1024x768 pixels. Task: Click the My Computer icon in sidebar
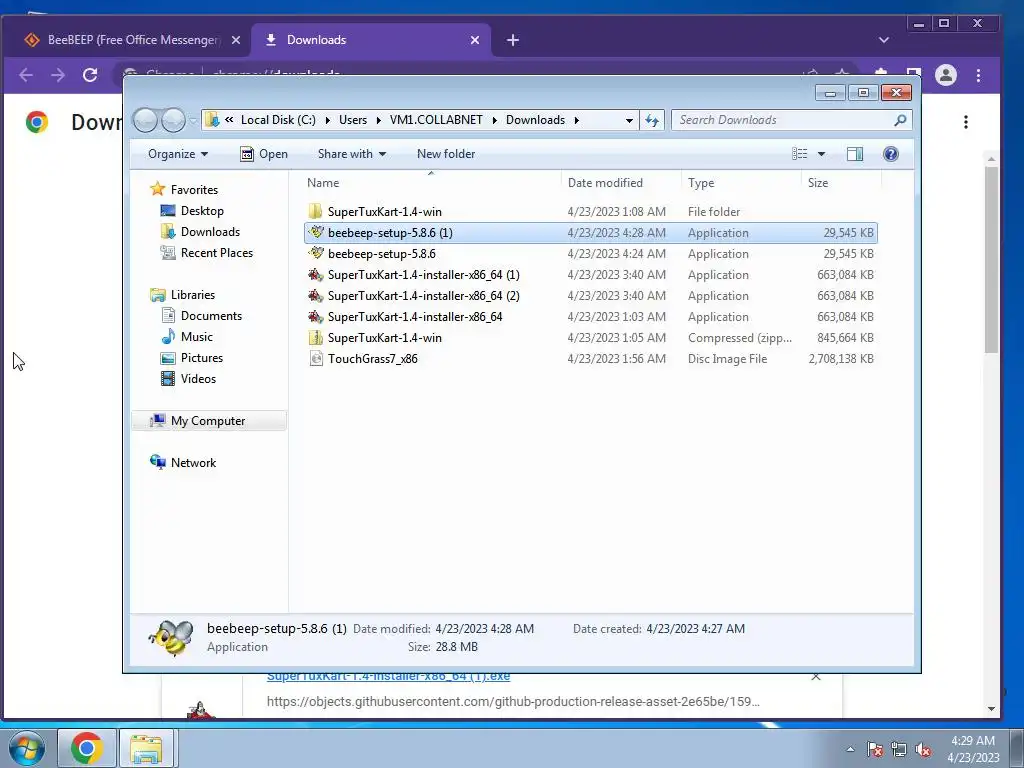157,421
